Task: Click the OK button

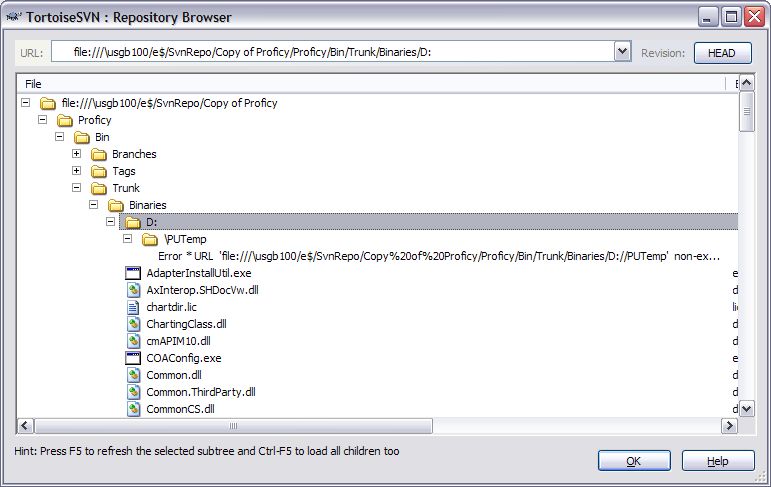Action: [634, 461]
